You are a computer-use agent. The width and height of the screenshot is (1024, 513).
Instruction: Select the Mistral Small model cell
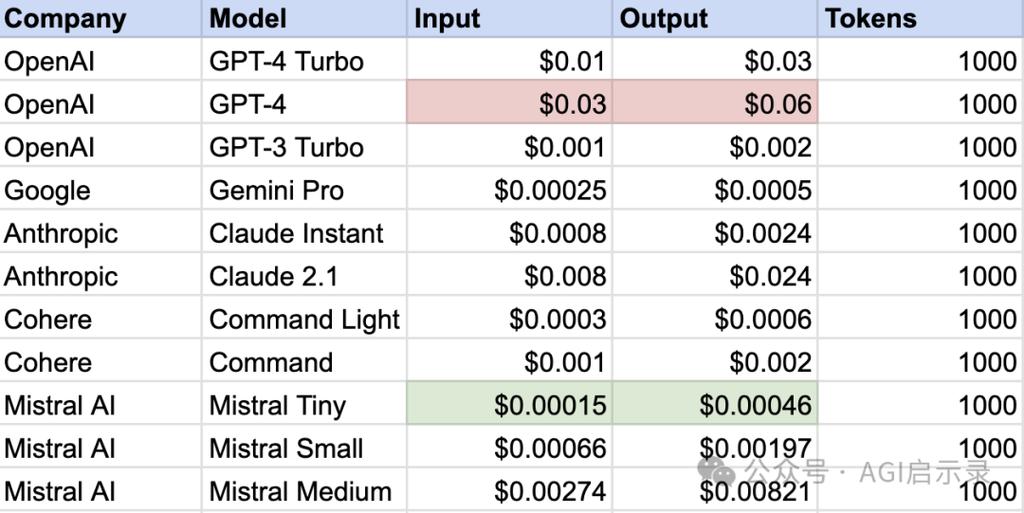click(x=304, y=446)
